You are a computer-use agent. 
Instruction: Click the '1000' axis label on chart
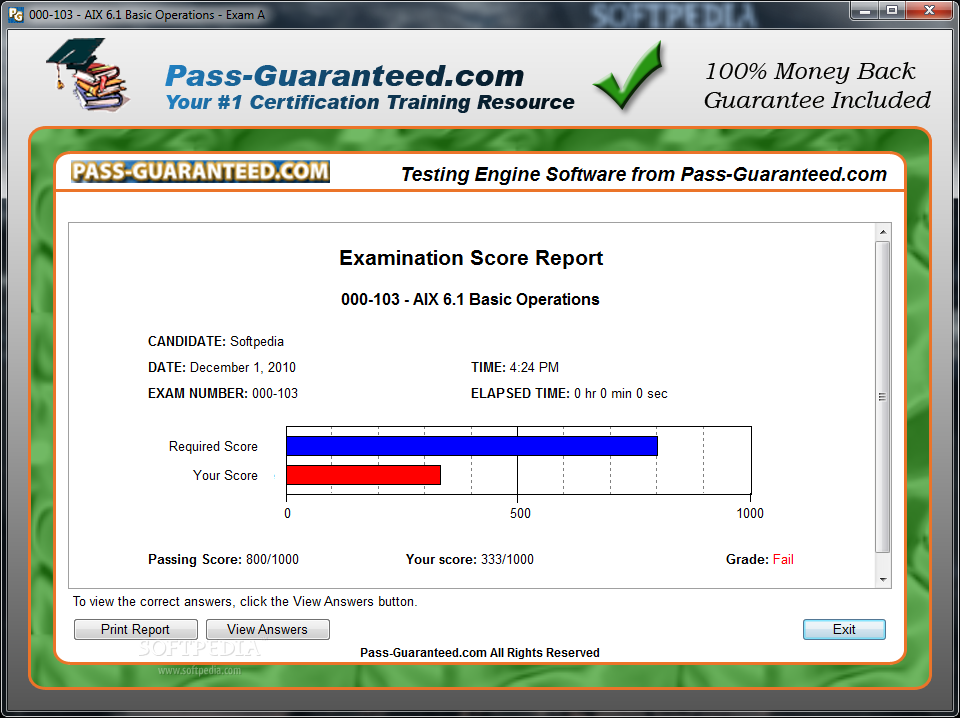[x=750, y=513]
